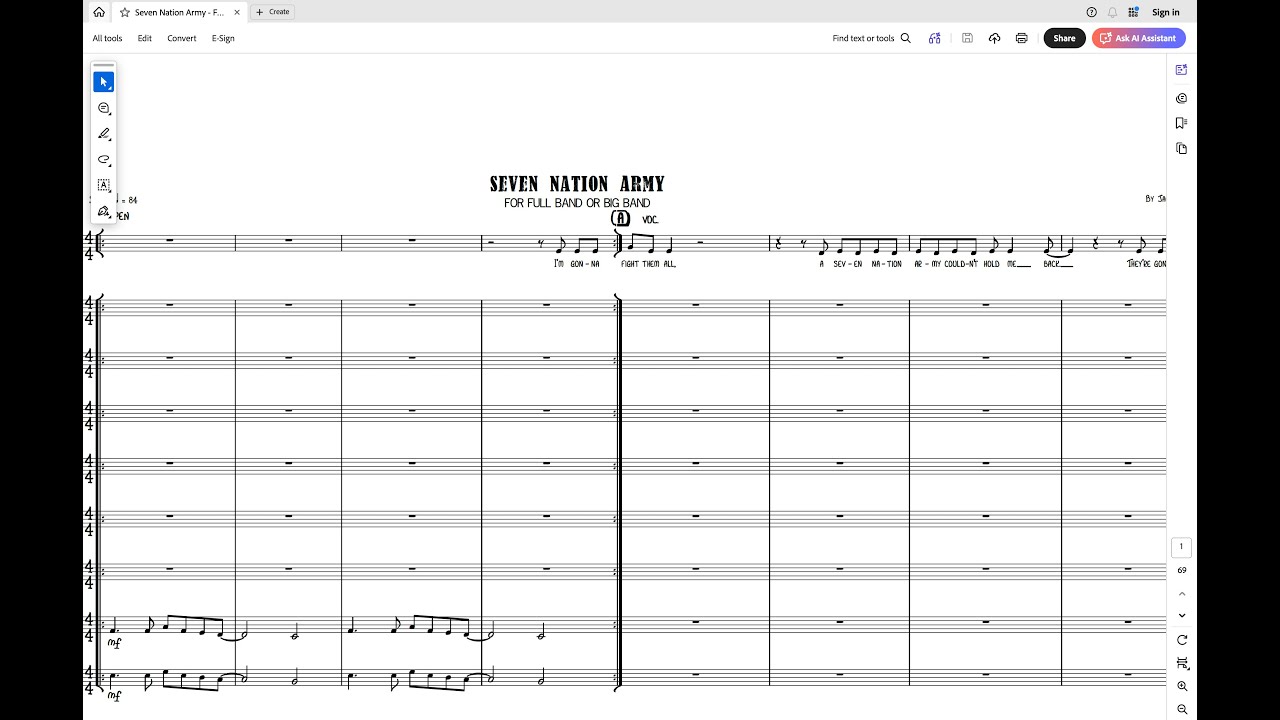Click Sign in
Viewport: 1280px width, 720px height.
pyautogui.click(x=1166, y=12)
